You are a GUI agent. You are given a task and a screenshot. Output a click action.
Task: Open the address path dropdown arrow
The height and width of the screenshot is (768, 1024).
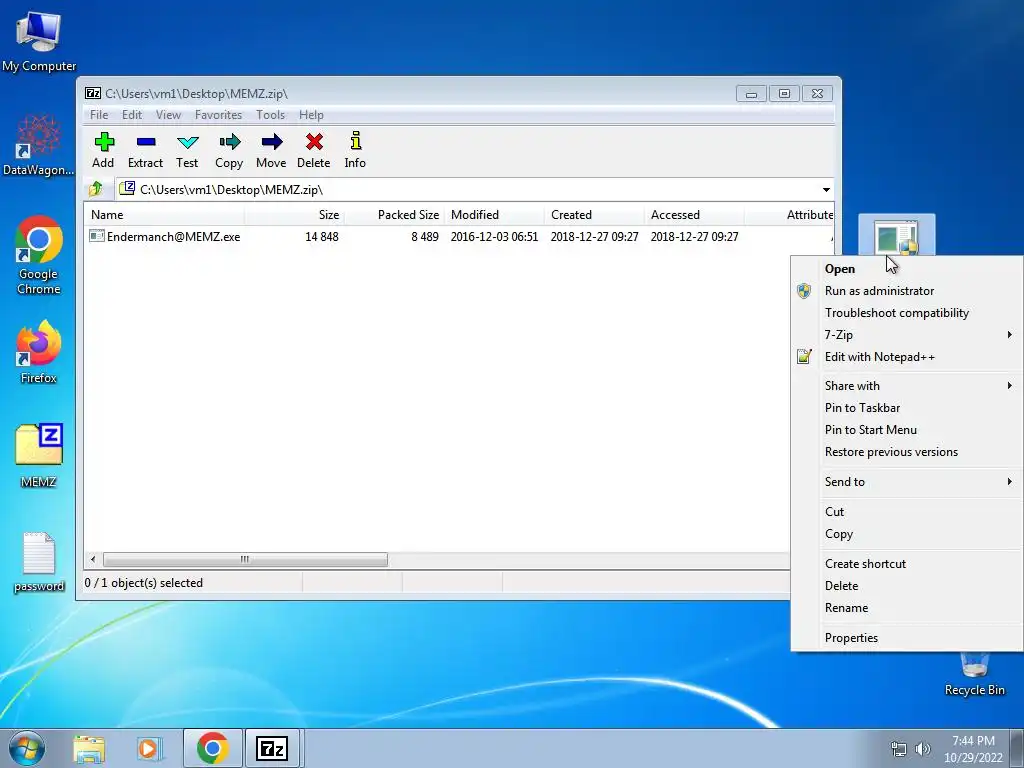tap(826, 190)
